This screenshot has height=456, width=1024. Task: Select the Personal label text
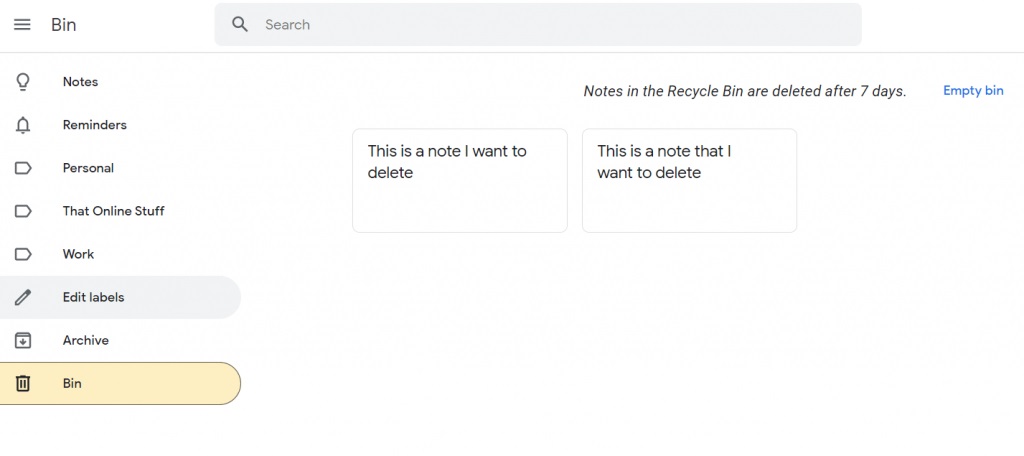88,168
